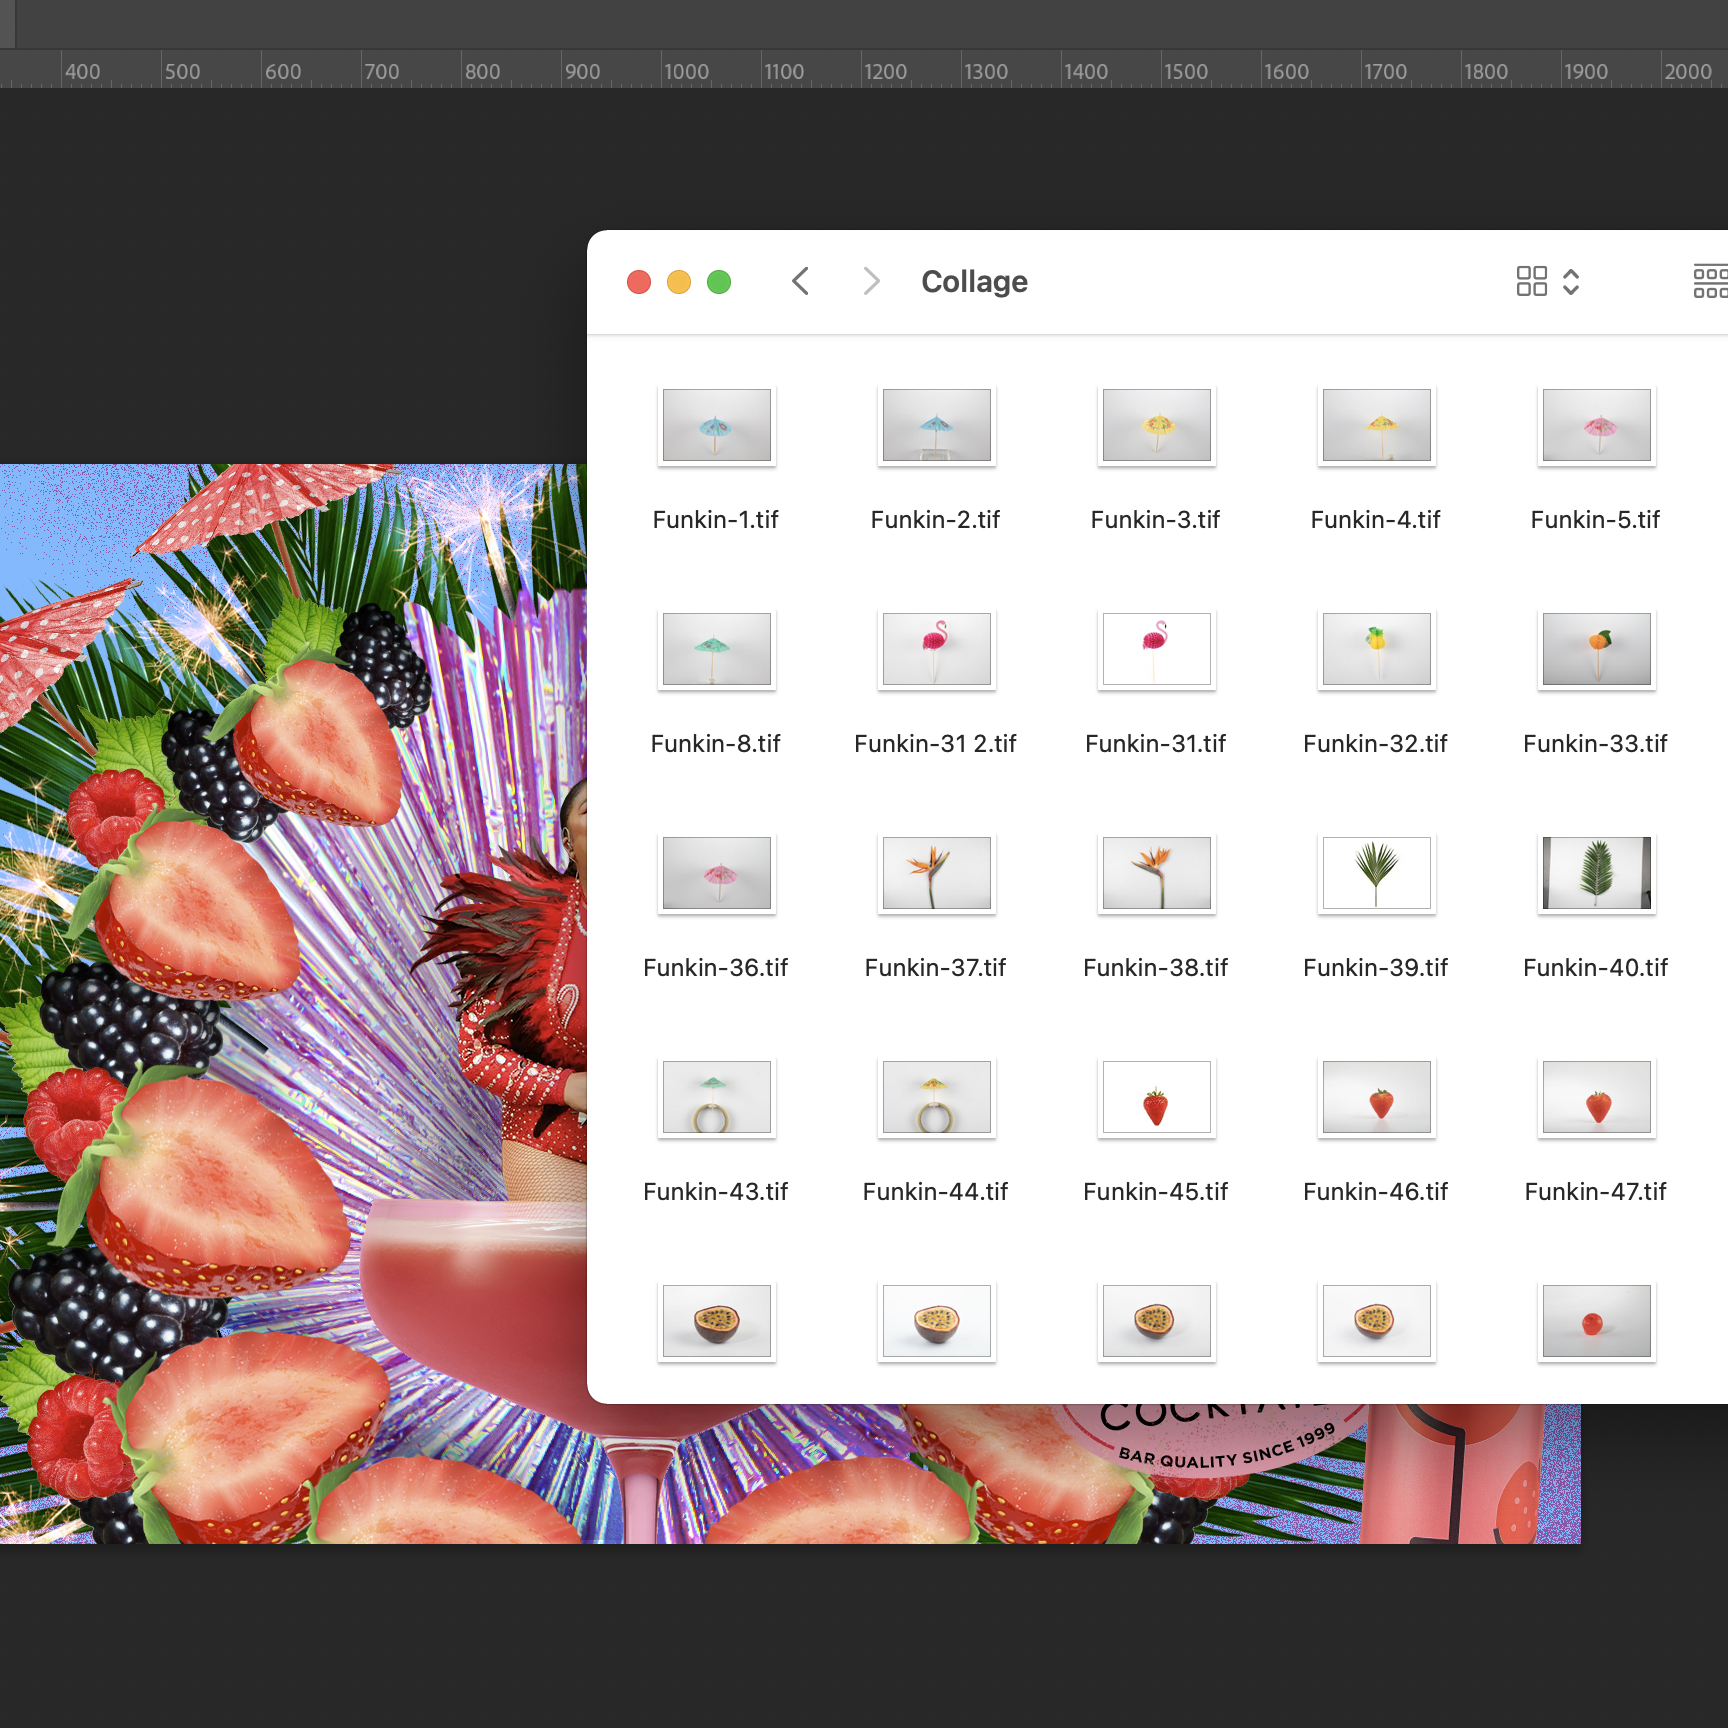
Task: Click the Funkin-45.tif file name
Action: [1156, 1192]
